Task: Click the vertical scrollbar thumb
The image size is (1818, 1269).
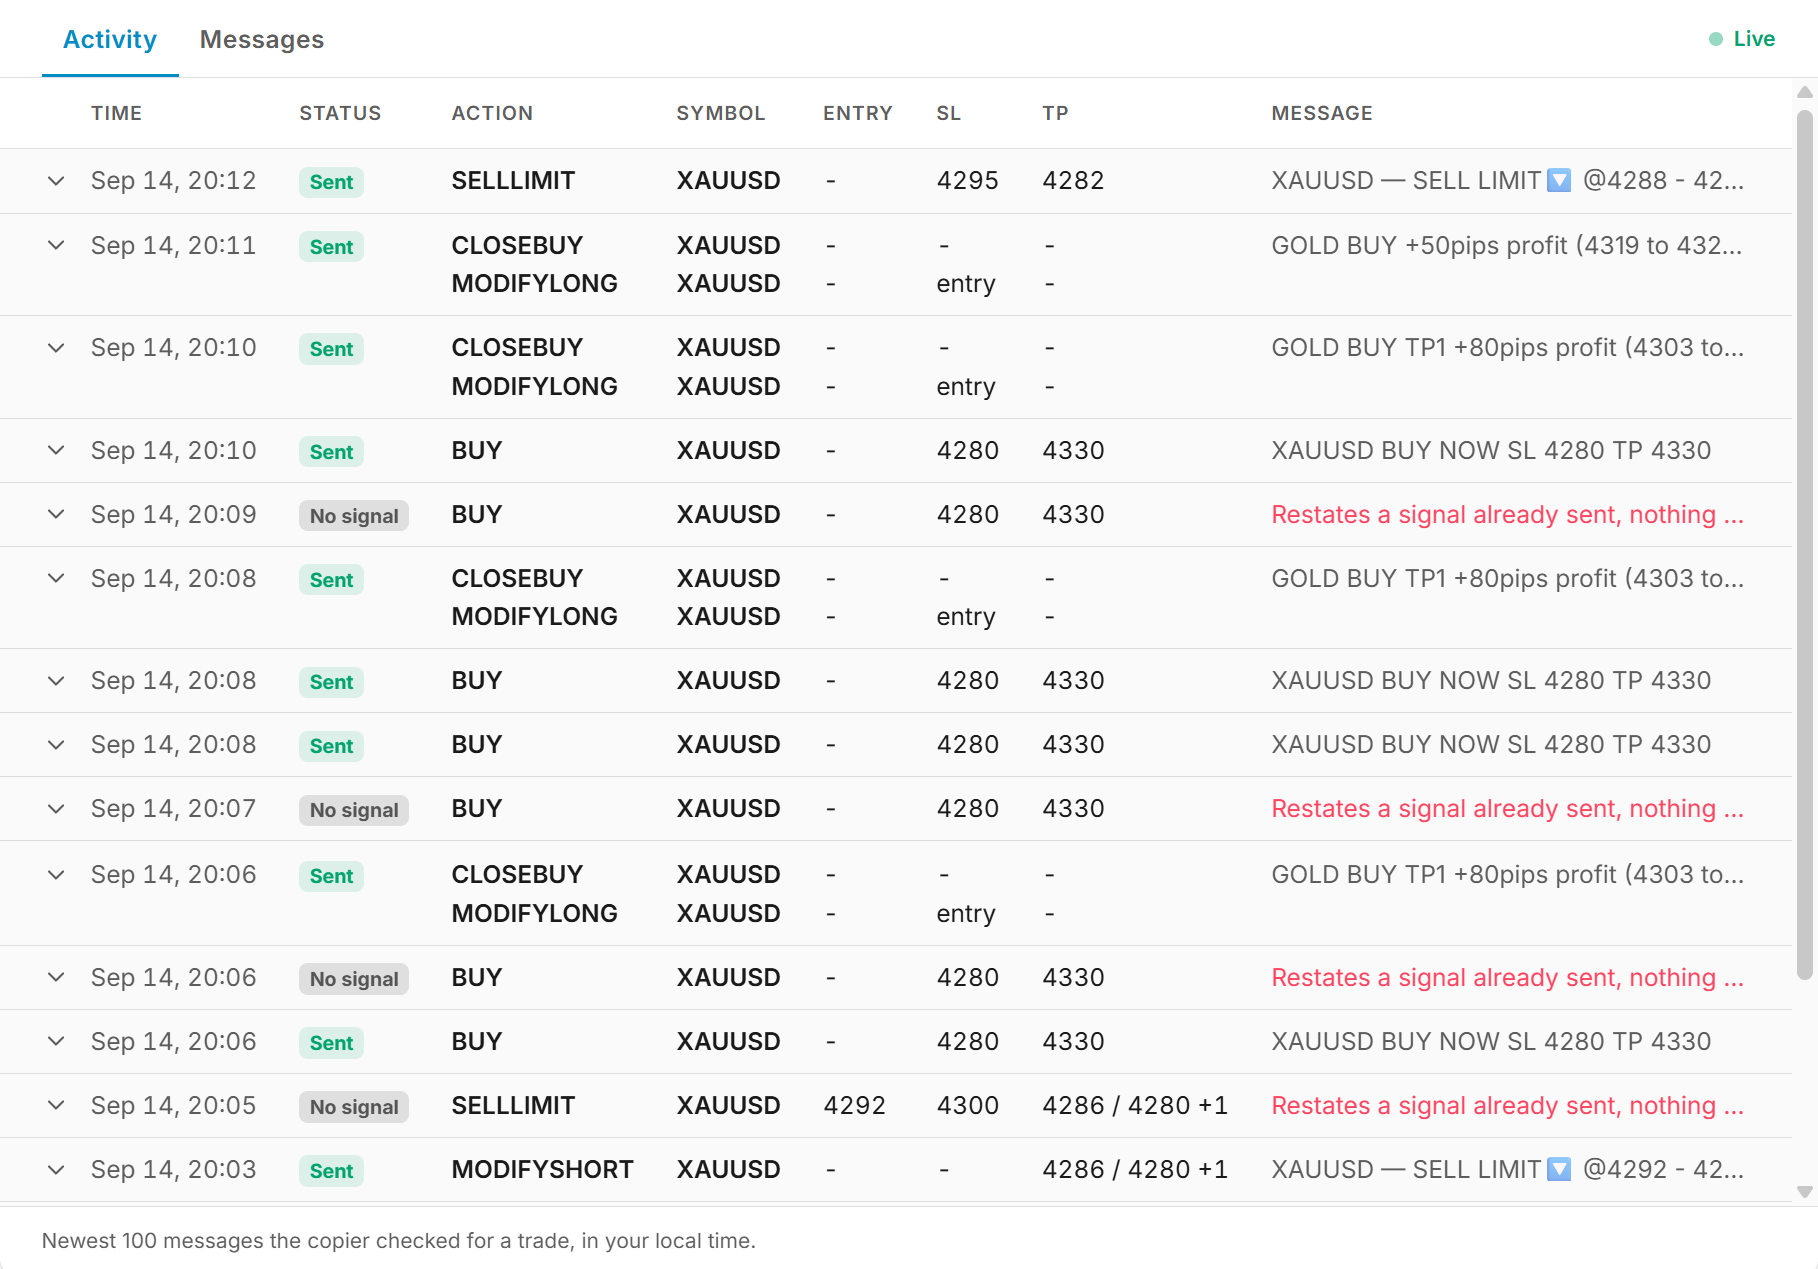Action: [x=1804, y=545]
